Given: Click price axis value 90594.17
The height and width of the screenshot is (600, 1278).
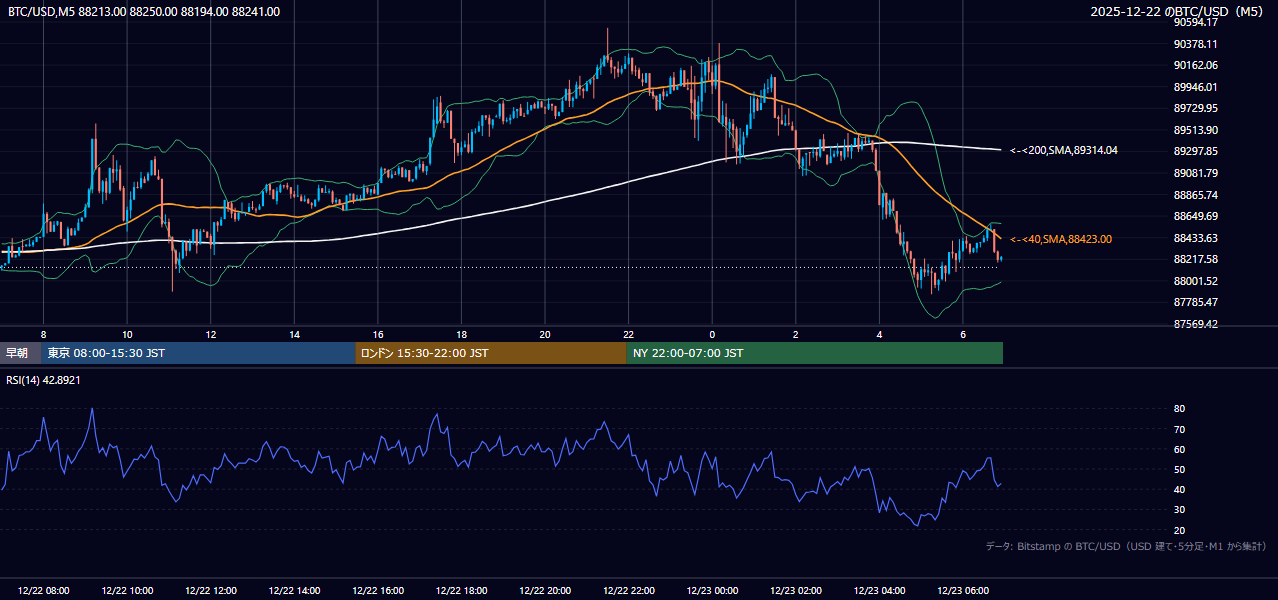Looking at the screenshot, I should [1195, 22].
